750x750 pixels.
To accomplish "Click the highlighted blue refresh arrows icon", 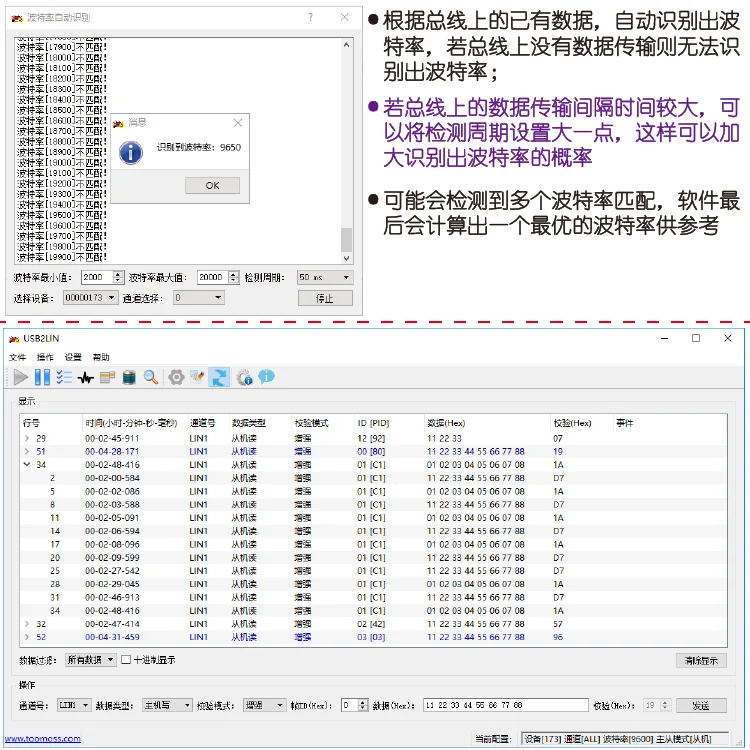I will pyautogui.click(x=219, y=377).
